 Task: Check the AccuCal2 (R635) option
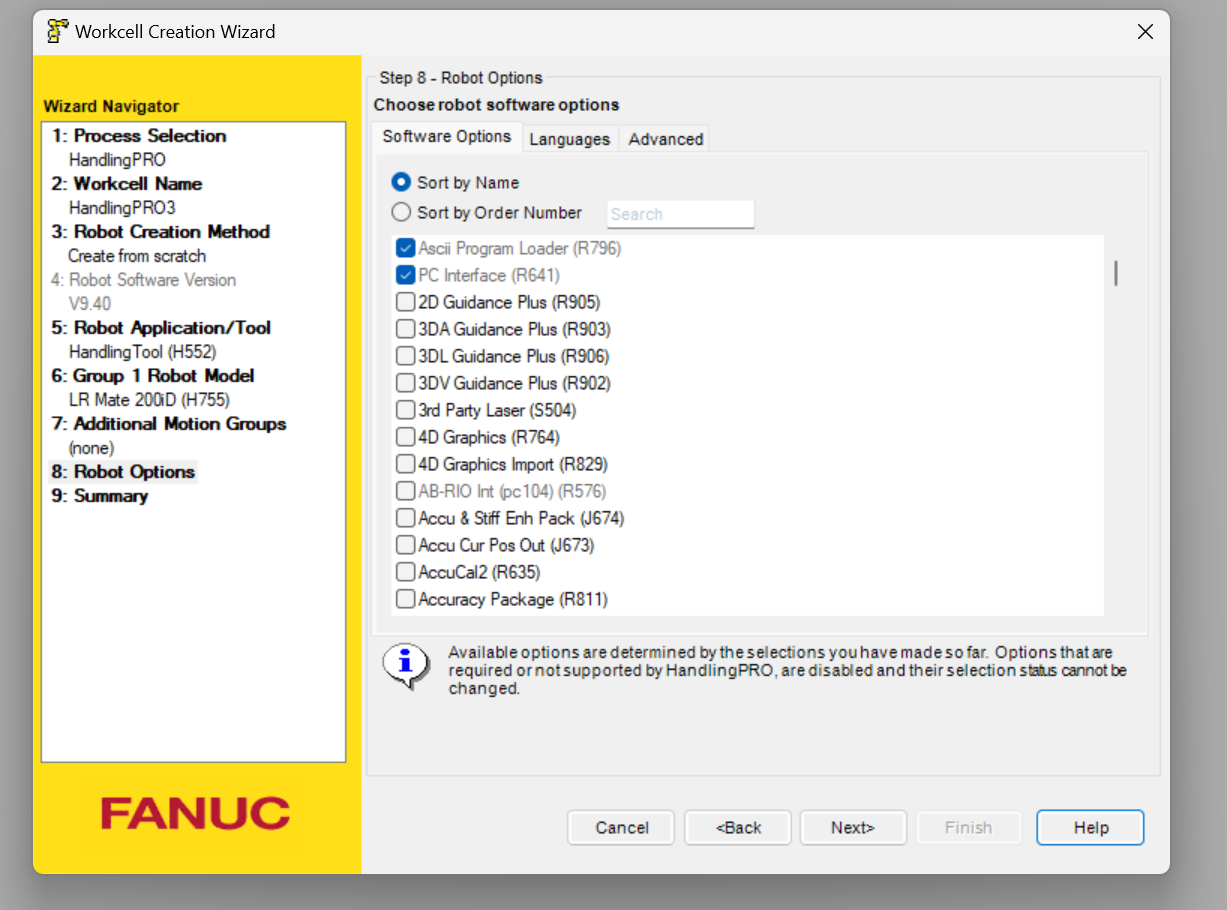[x=405, y=572]
